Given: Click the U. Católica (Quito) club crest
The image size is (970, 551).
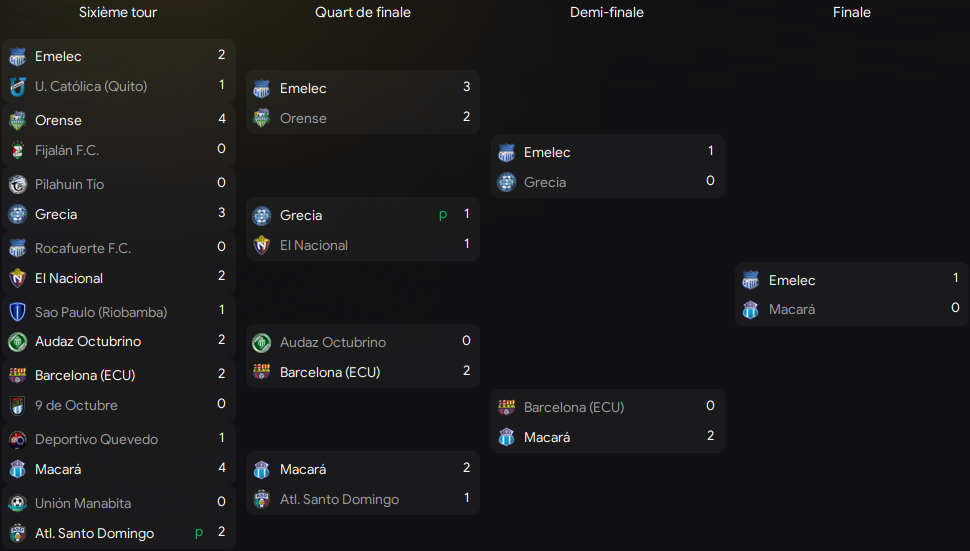Looking at the screenshot, I should (17, 87).
